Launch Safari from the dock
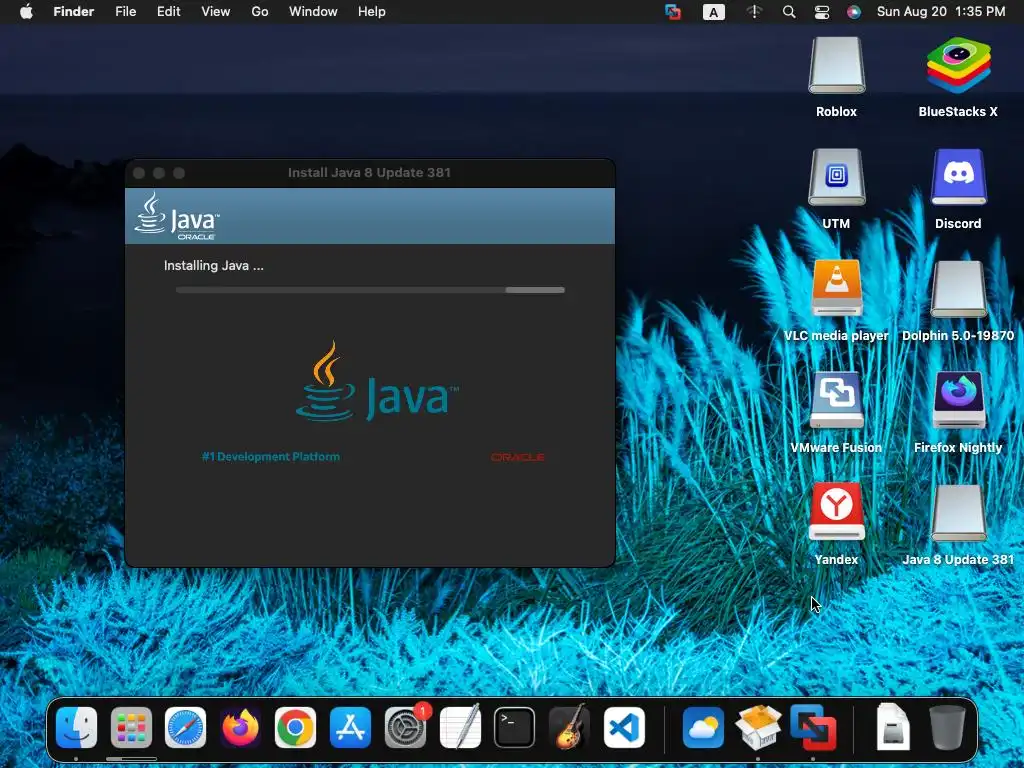Image resolution: width=1024 pixels, height=768 pixels. 185,727
